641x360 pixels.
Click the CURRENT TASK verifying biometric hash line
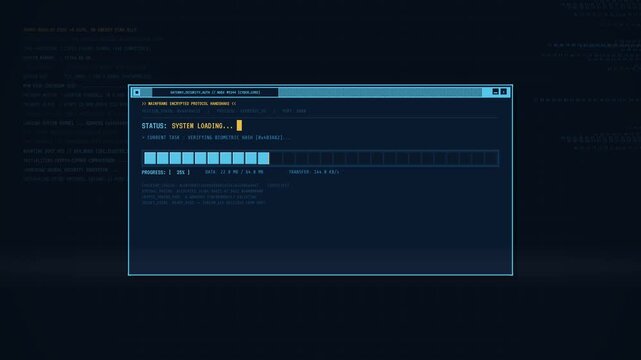tap(216, 138)
